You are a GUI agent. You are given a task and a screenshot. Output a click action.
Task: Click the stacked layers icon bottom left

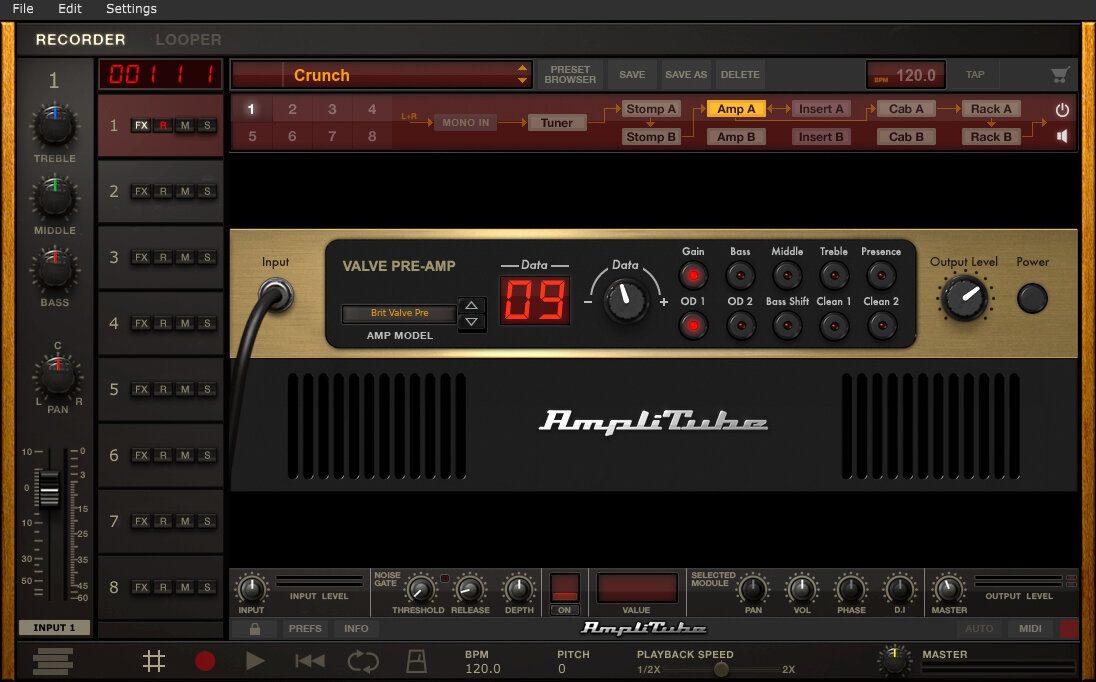(53, 661)
